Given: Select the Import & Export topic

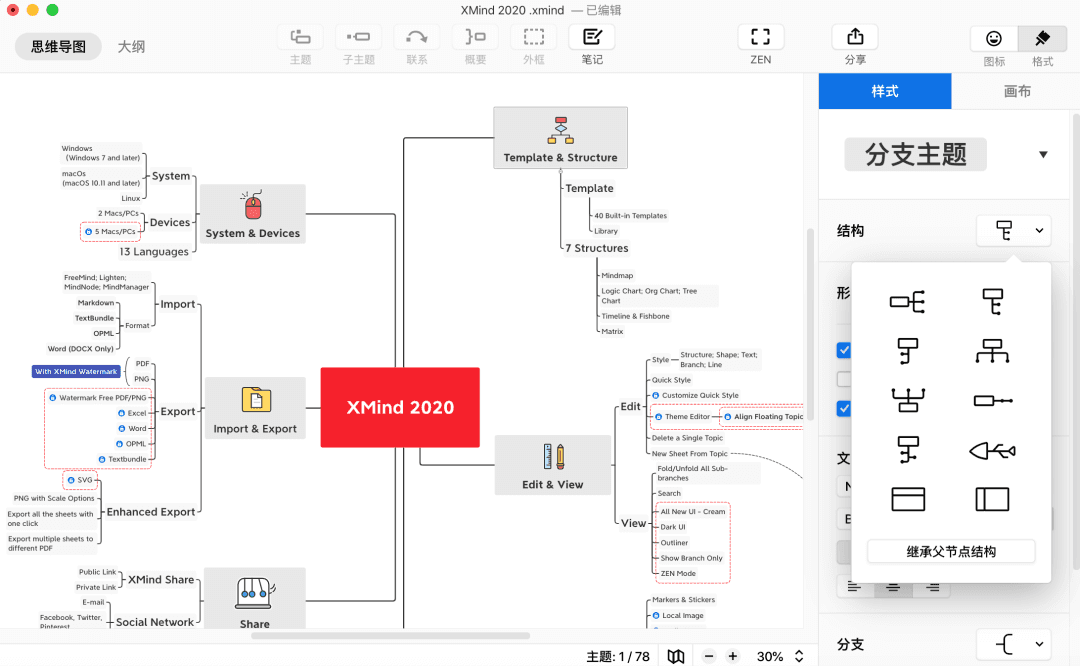Looking at the screenshot, I should (255, 408).
